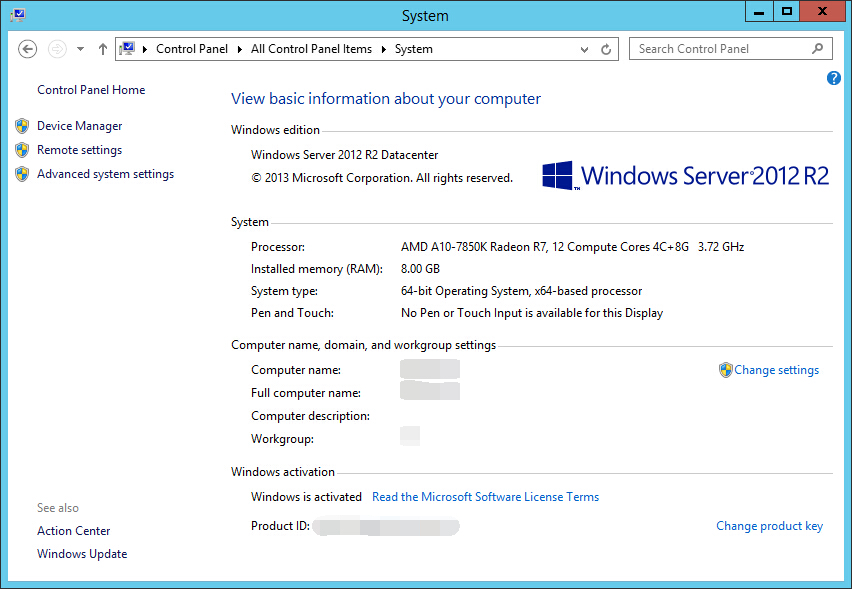Open Remote settings
Image resolution: width=852 pixels, height=589 pixels.
(79, 150)
